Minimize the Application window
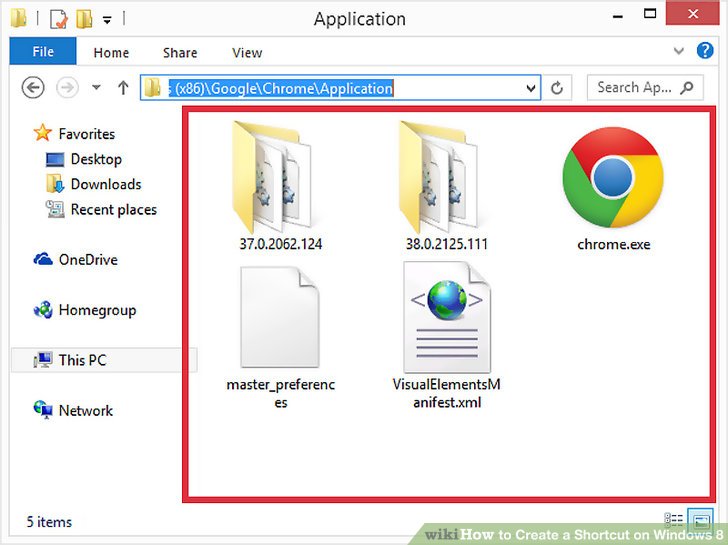Screen dimensions: 728x545 618,16
